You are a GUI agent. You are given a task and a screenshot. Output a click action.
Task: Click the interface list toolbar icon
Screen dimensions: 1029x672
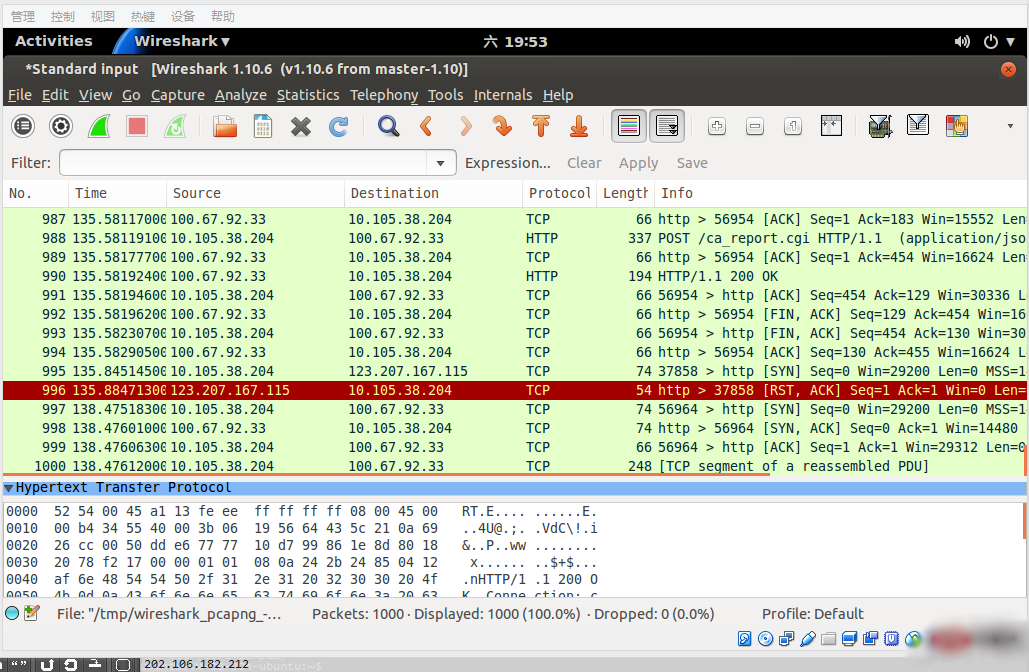pos(23,126)
